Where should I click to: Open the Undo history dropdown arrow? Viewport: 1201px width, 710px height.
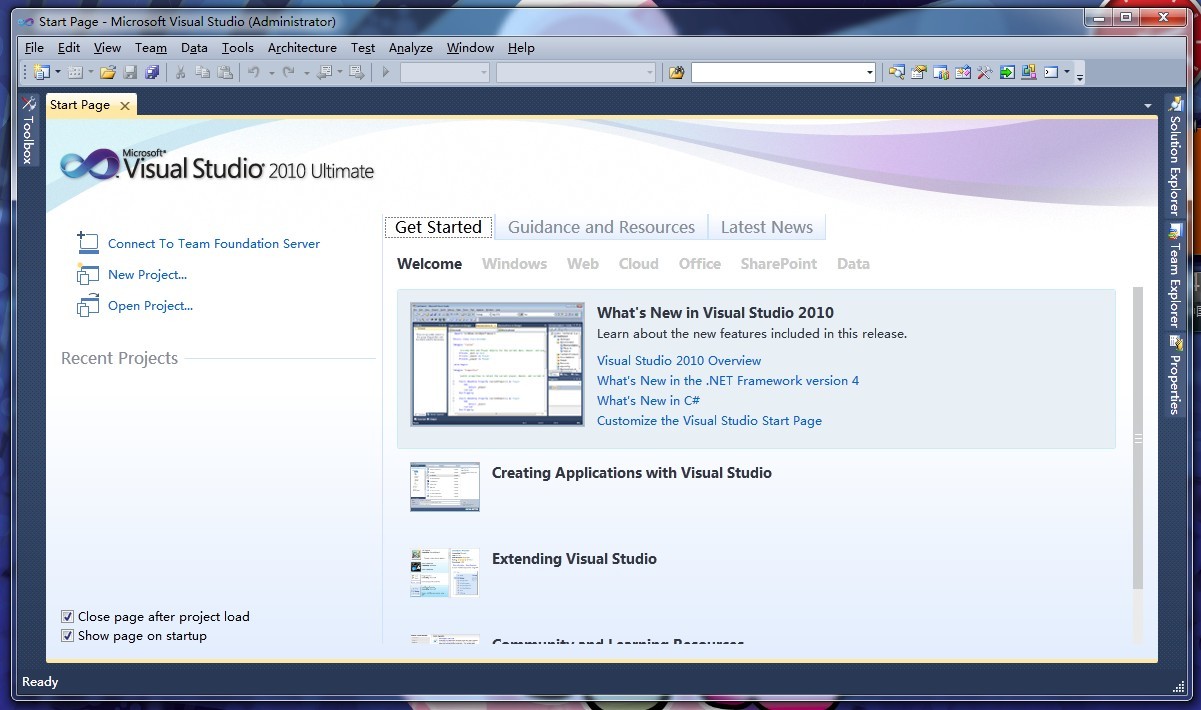point(271,72)
